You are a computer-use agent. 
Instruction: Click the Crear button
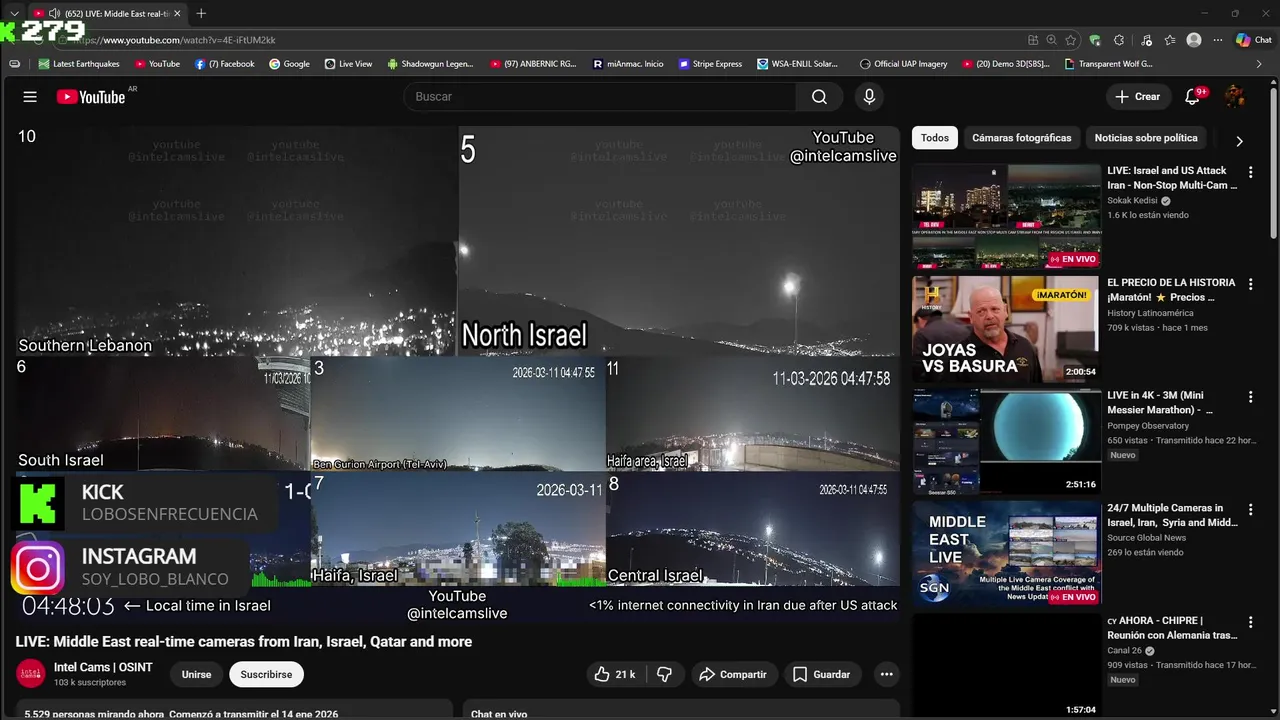click(x=1138, y=97)
